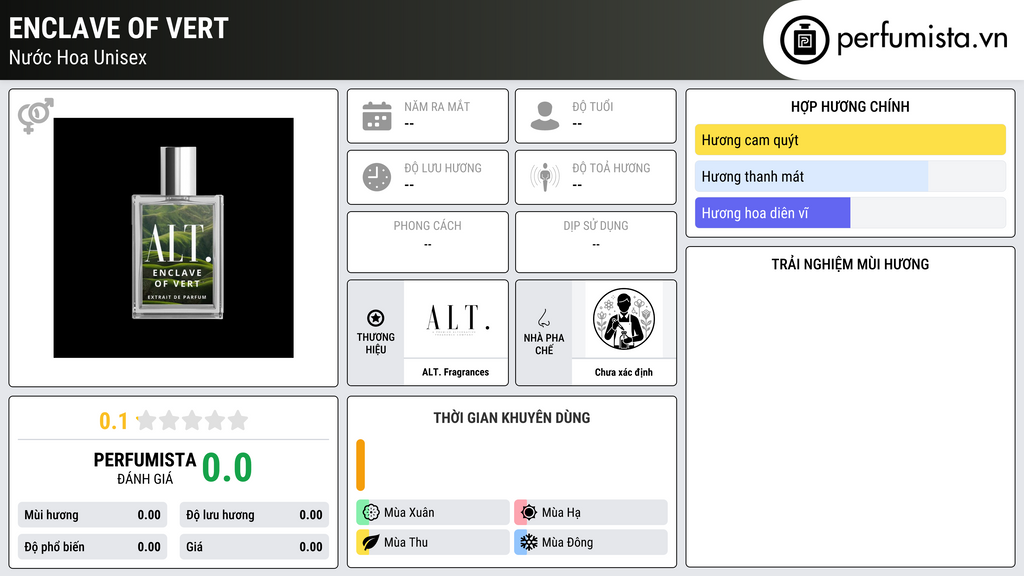Click the star badge icon above Thương hiệu

[376, 318]
